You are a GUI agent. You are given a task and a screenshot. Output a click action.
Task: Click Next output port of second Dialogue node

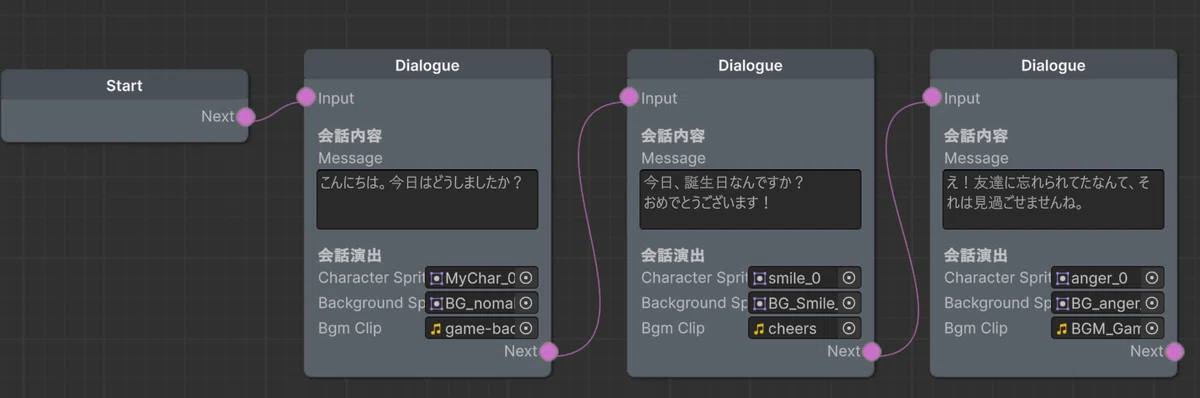[871, 351]
